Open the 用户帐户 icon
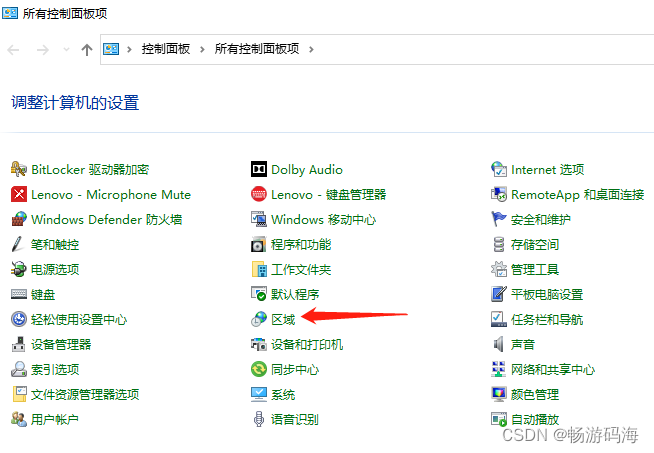This screenshot has height=453, width=654. pos(19,419)
